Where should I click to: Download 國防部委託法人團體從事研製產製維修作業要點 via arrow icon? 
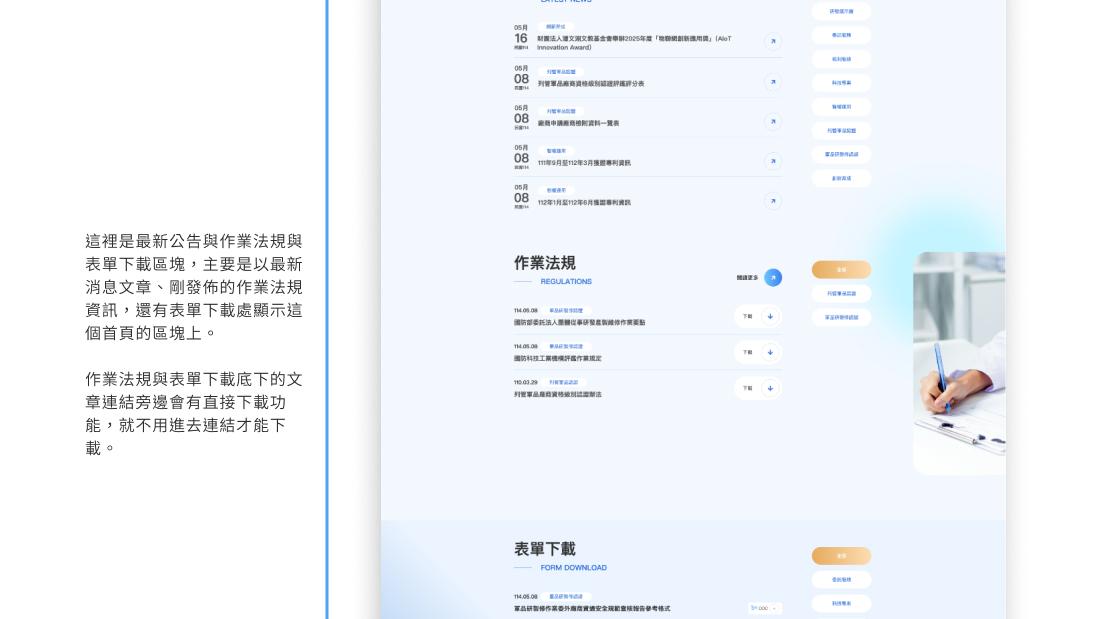coord(770,316)
